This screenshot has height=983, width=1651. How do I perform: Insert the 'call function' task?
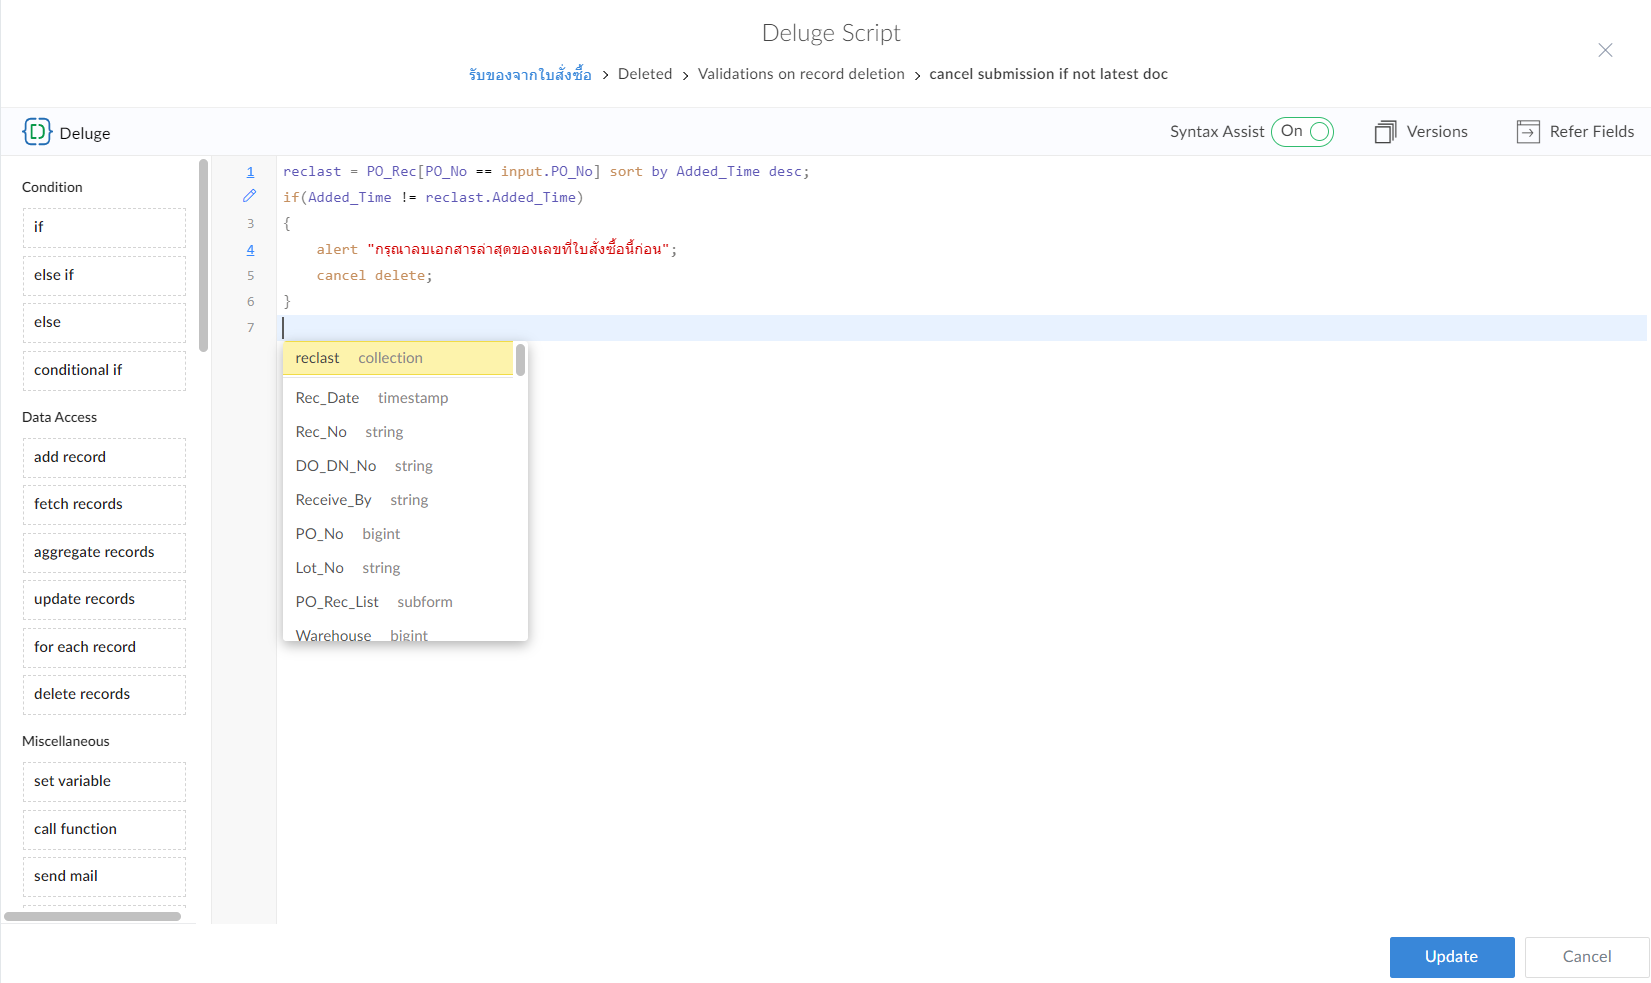[104, 829]
